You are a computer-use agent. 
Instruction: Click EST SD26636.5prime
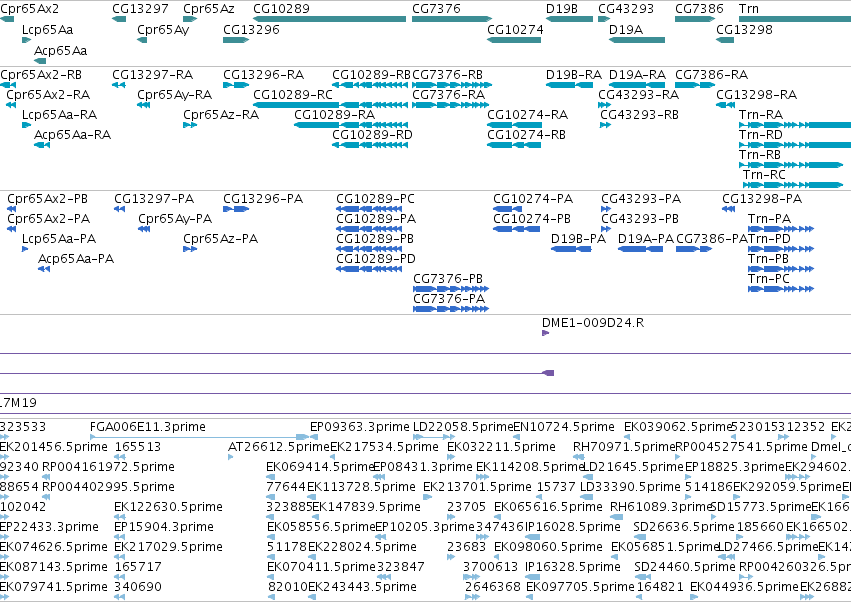point(684,527)
